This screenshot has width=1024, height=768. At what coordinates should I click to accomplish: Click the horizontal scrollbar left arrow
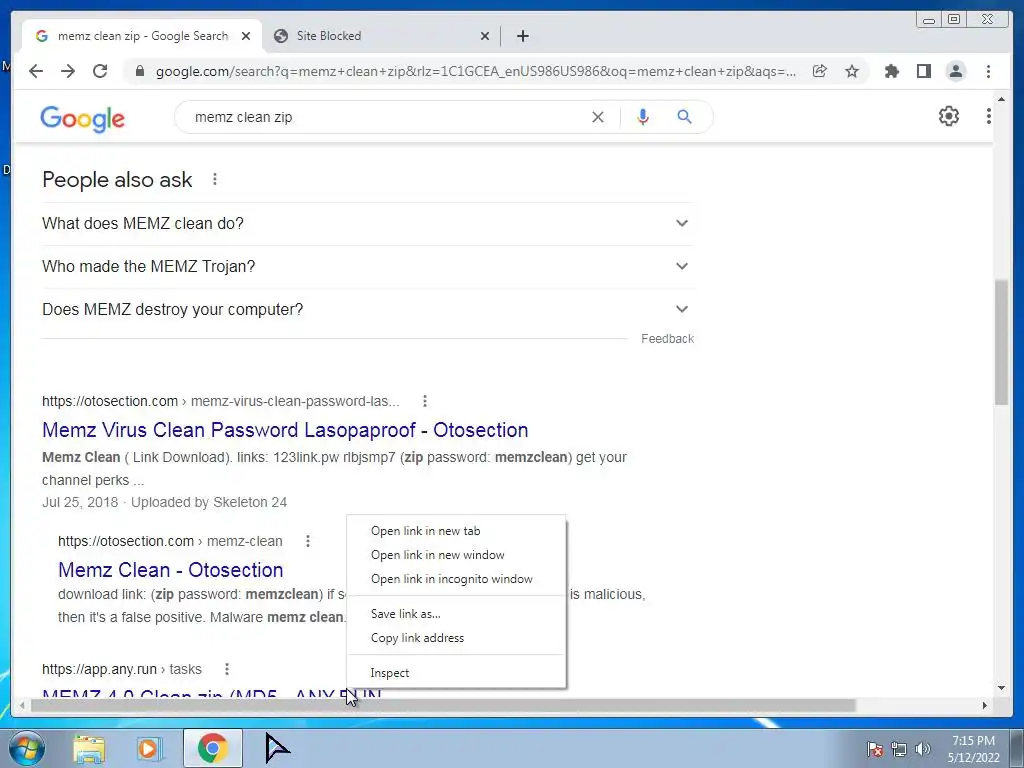coord(22,705)
